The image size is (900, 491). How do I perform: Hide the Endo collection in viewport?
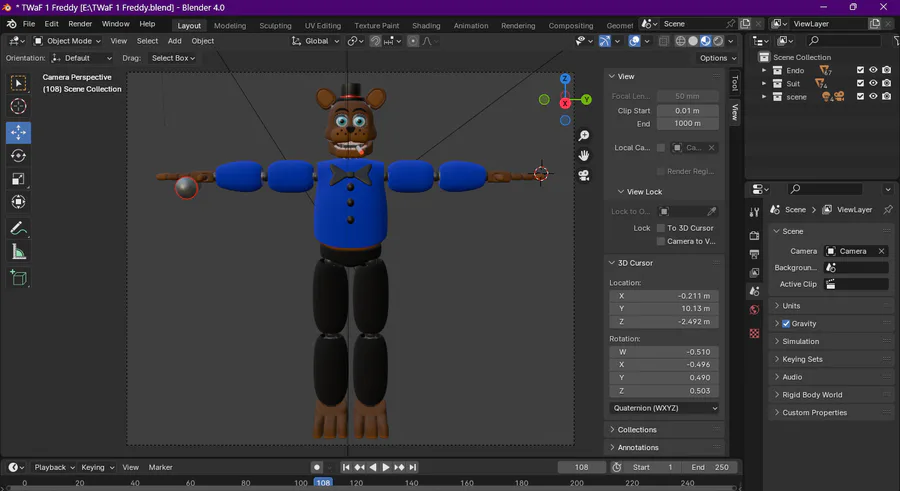pos(873,70)
